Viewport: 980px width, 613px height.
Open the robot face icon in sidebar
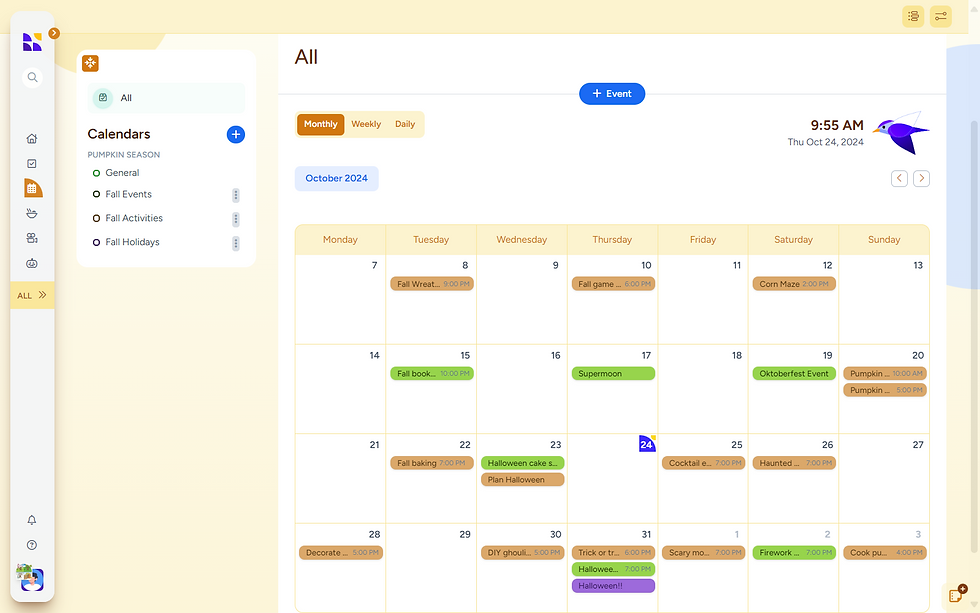click(x=32, y=263)
